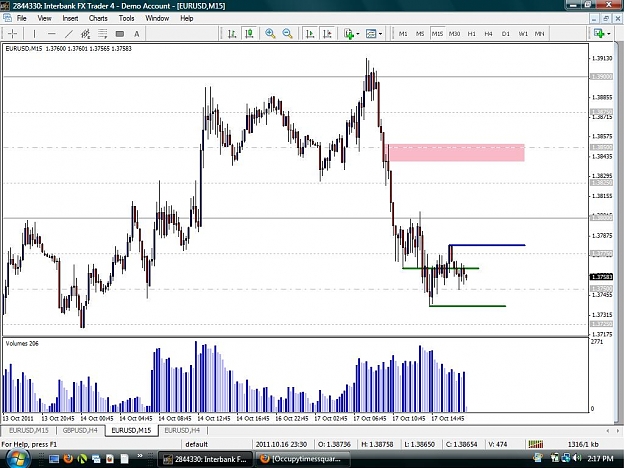625x468 pixels.
Task: Switch to the GBPUSD,H4 chart tab
Action: click(80, 431)
